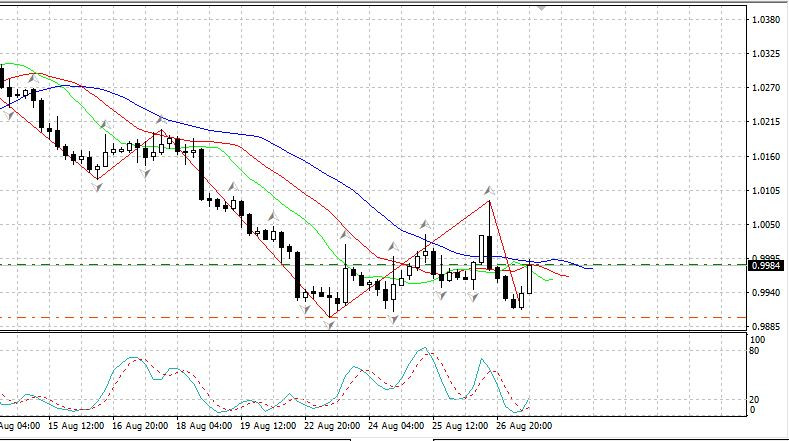Click the current price label 0.9984

pyautogui.click(x=765, y=265)
